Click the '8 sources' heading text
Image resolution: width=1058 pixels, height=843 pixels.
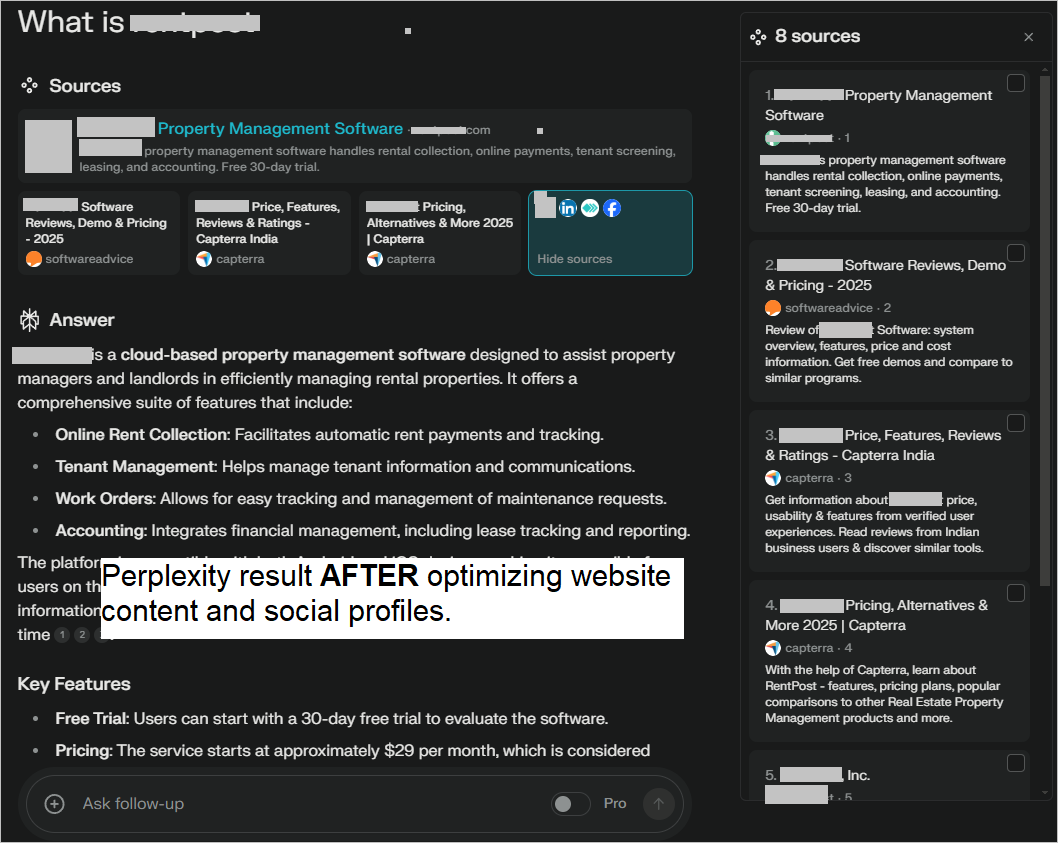pyautogui.click(x=817, y=36)
